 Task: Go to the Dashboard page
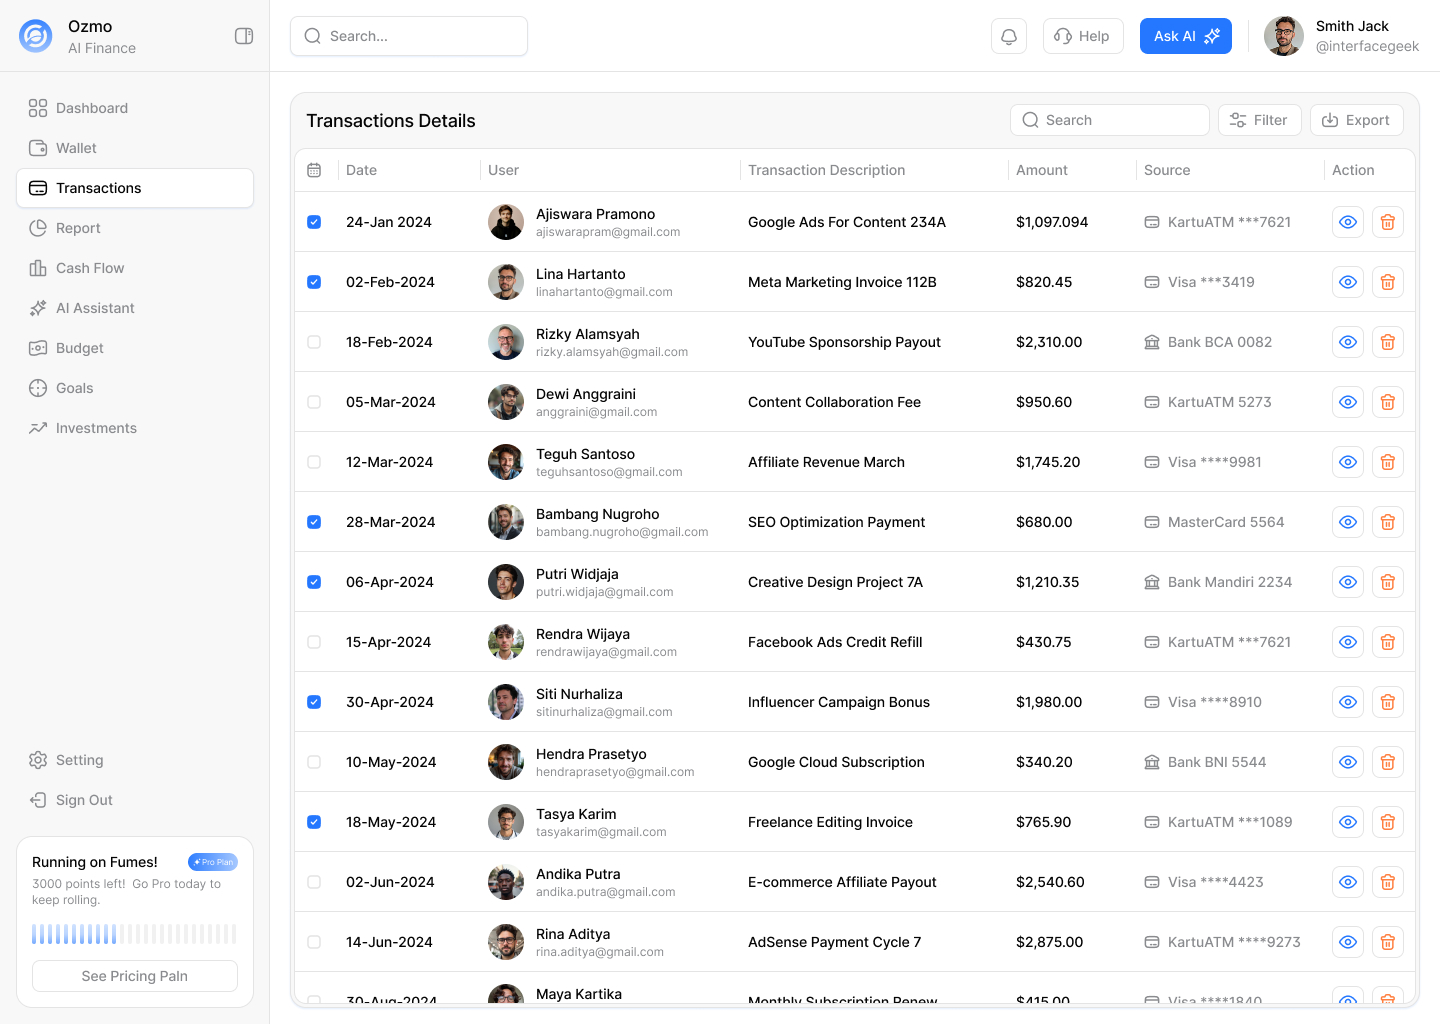point(92,108)
